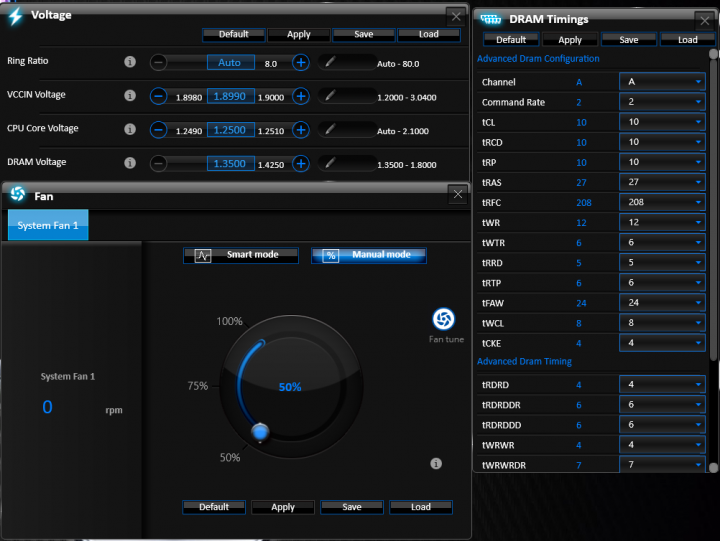Decrease VCCIN Voltage with minus button
This screenshot has height=541, width=720.
tap(158, 96)
